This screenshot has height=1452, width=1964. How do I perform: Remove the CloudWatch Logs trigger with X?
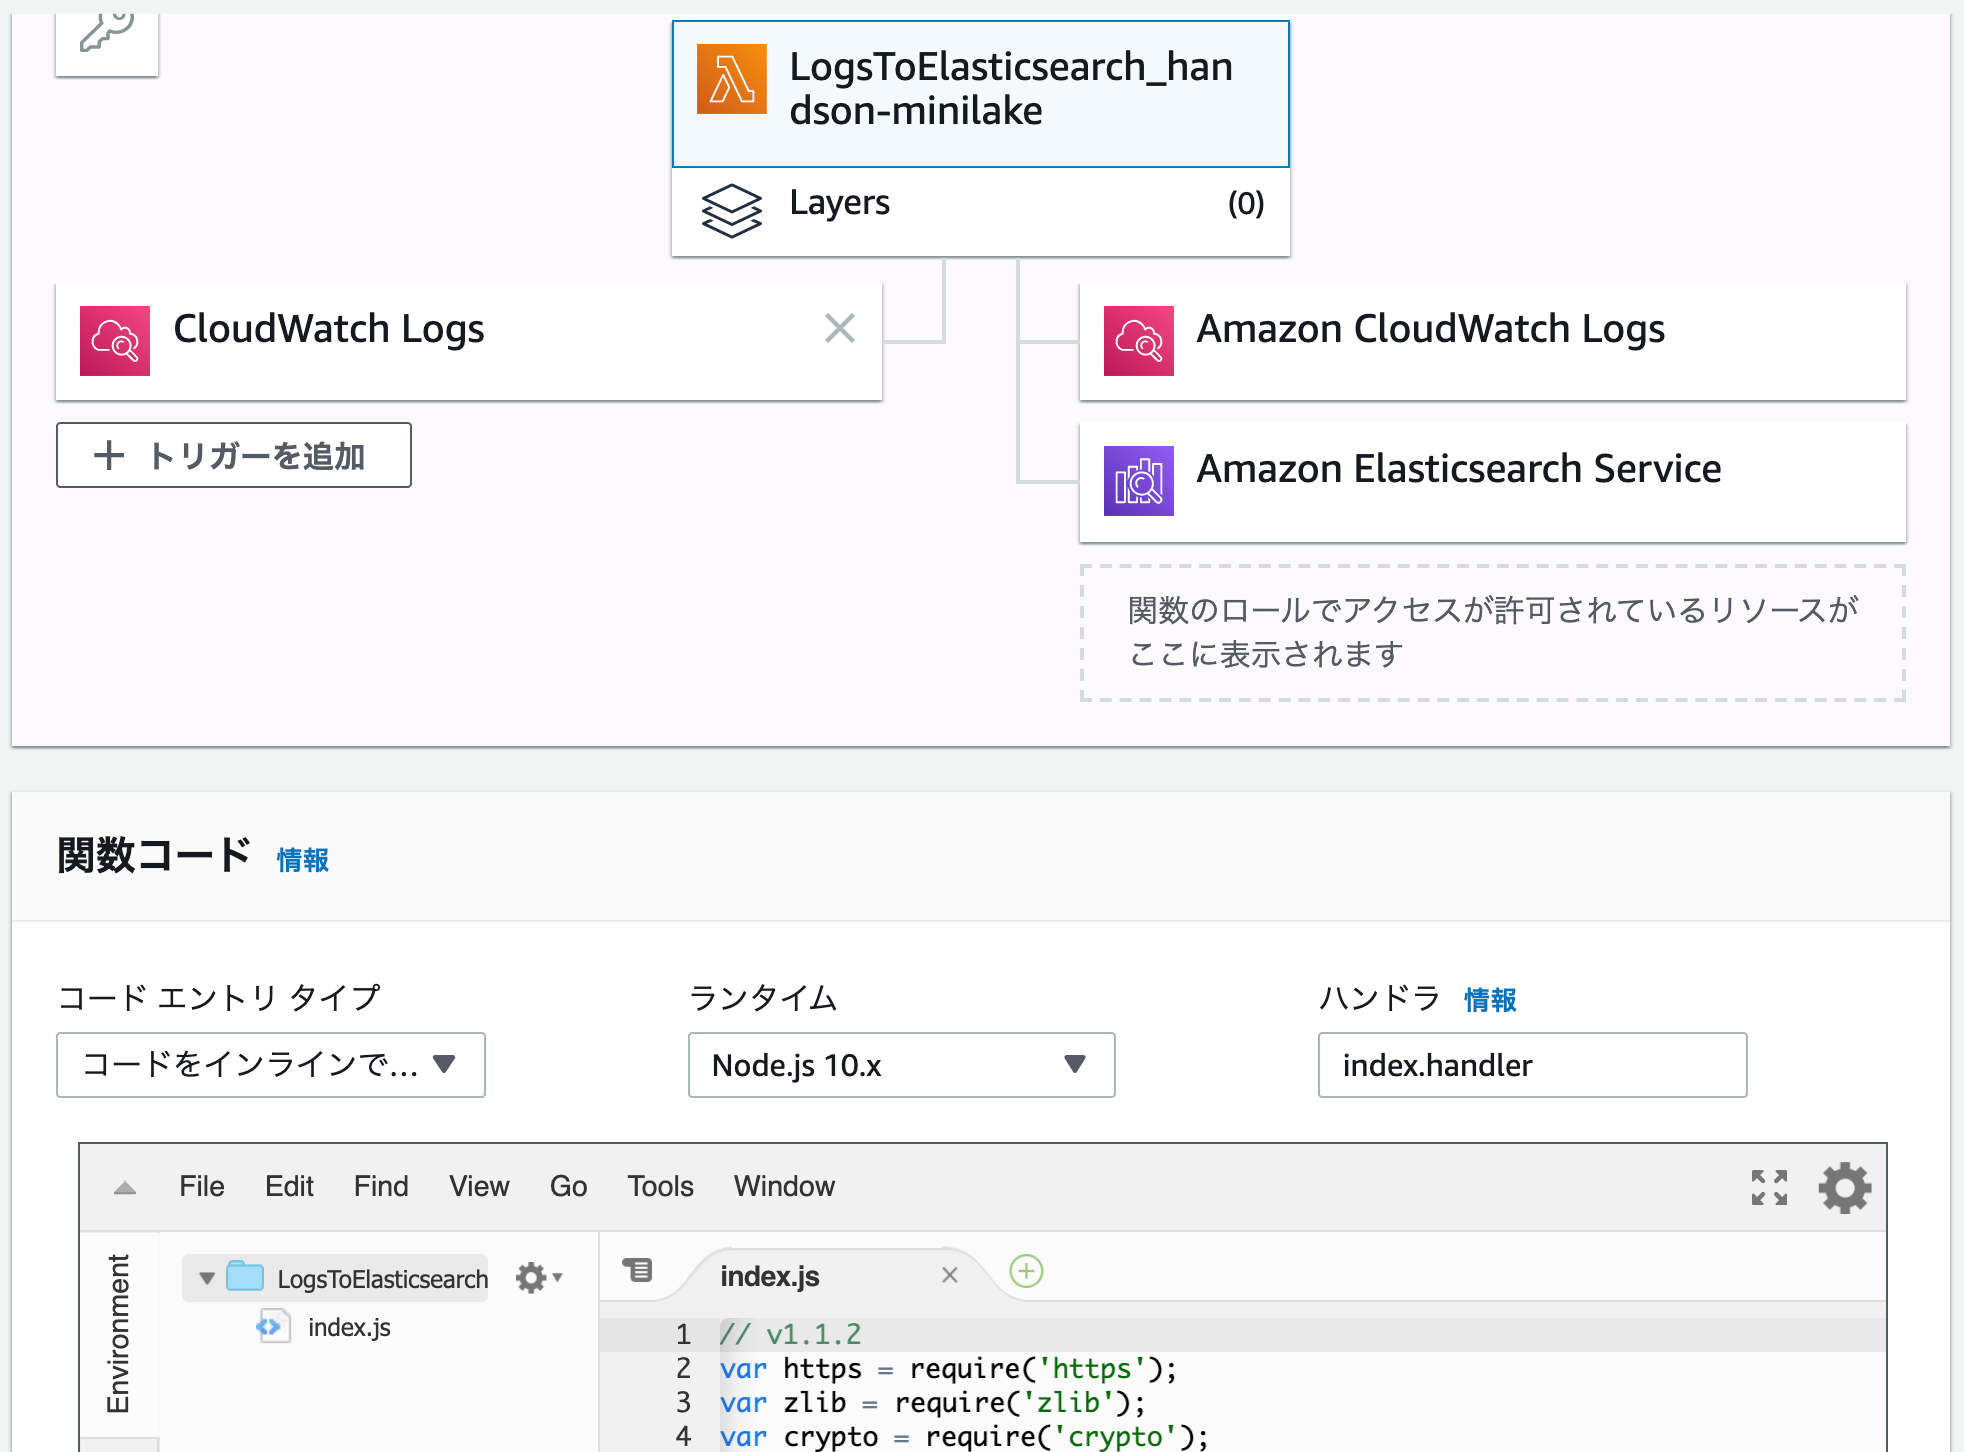coord(840,328)
